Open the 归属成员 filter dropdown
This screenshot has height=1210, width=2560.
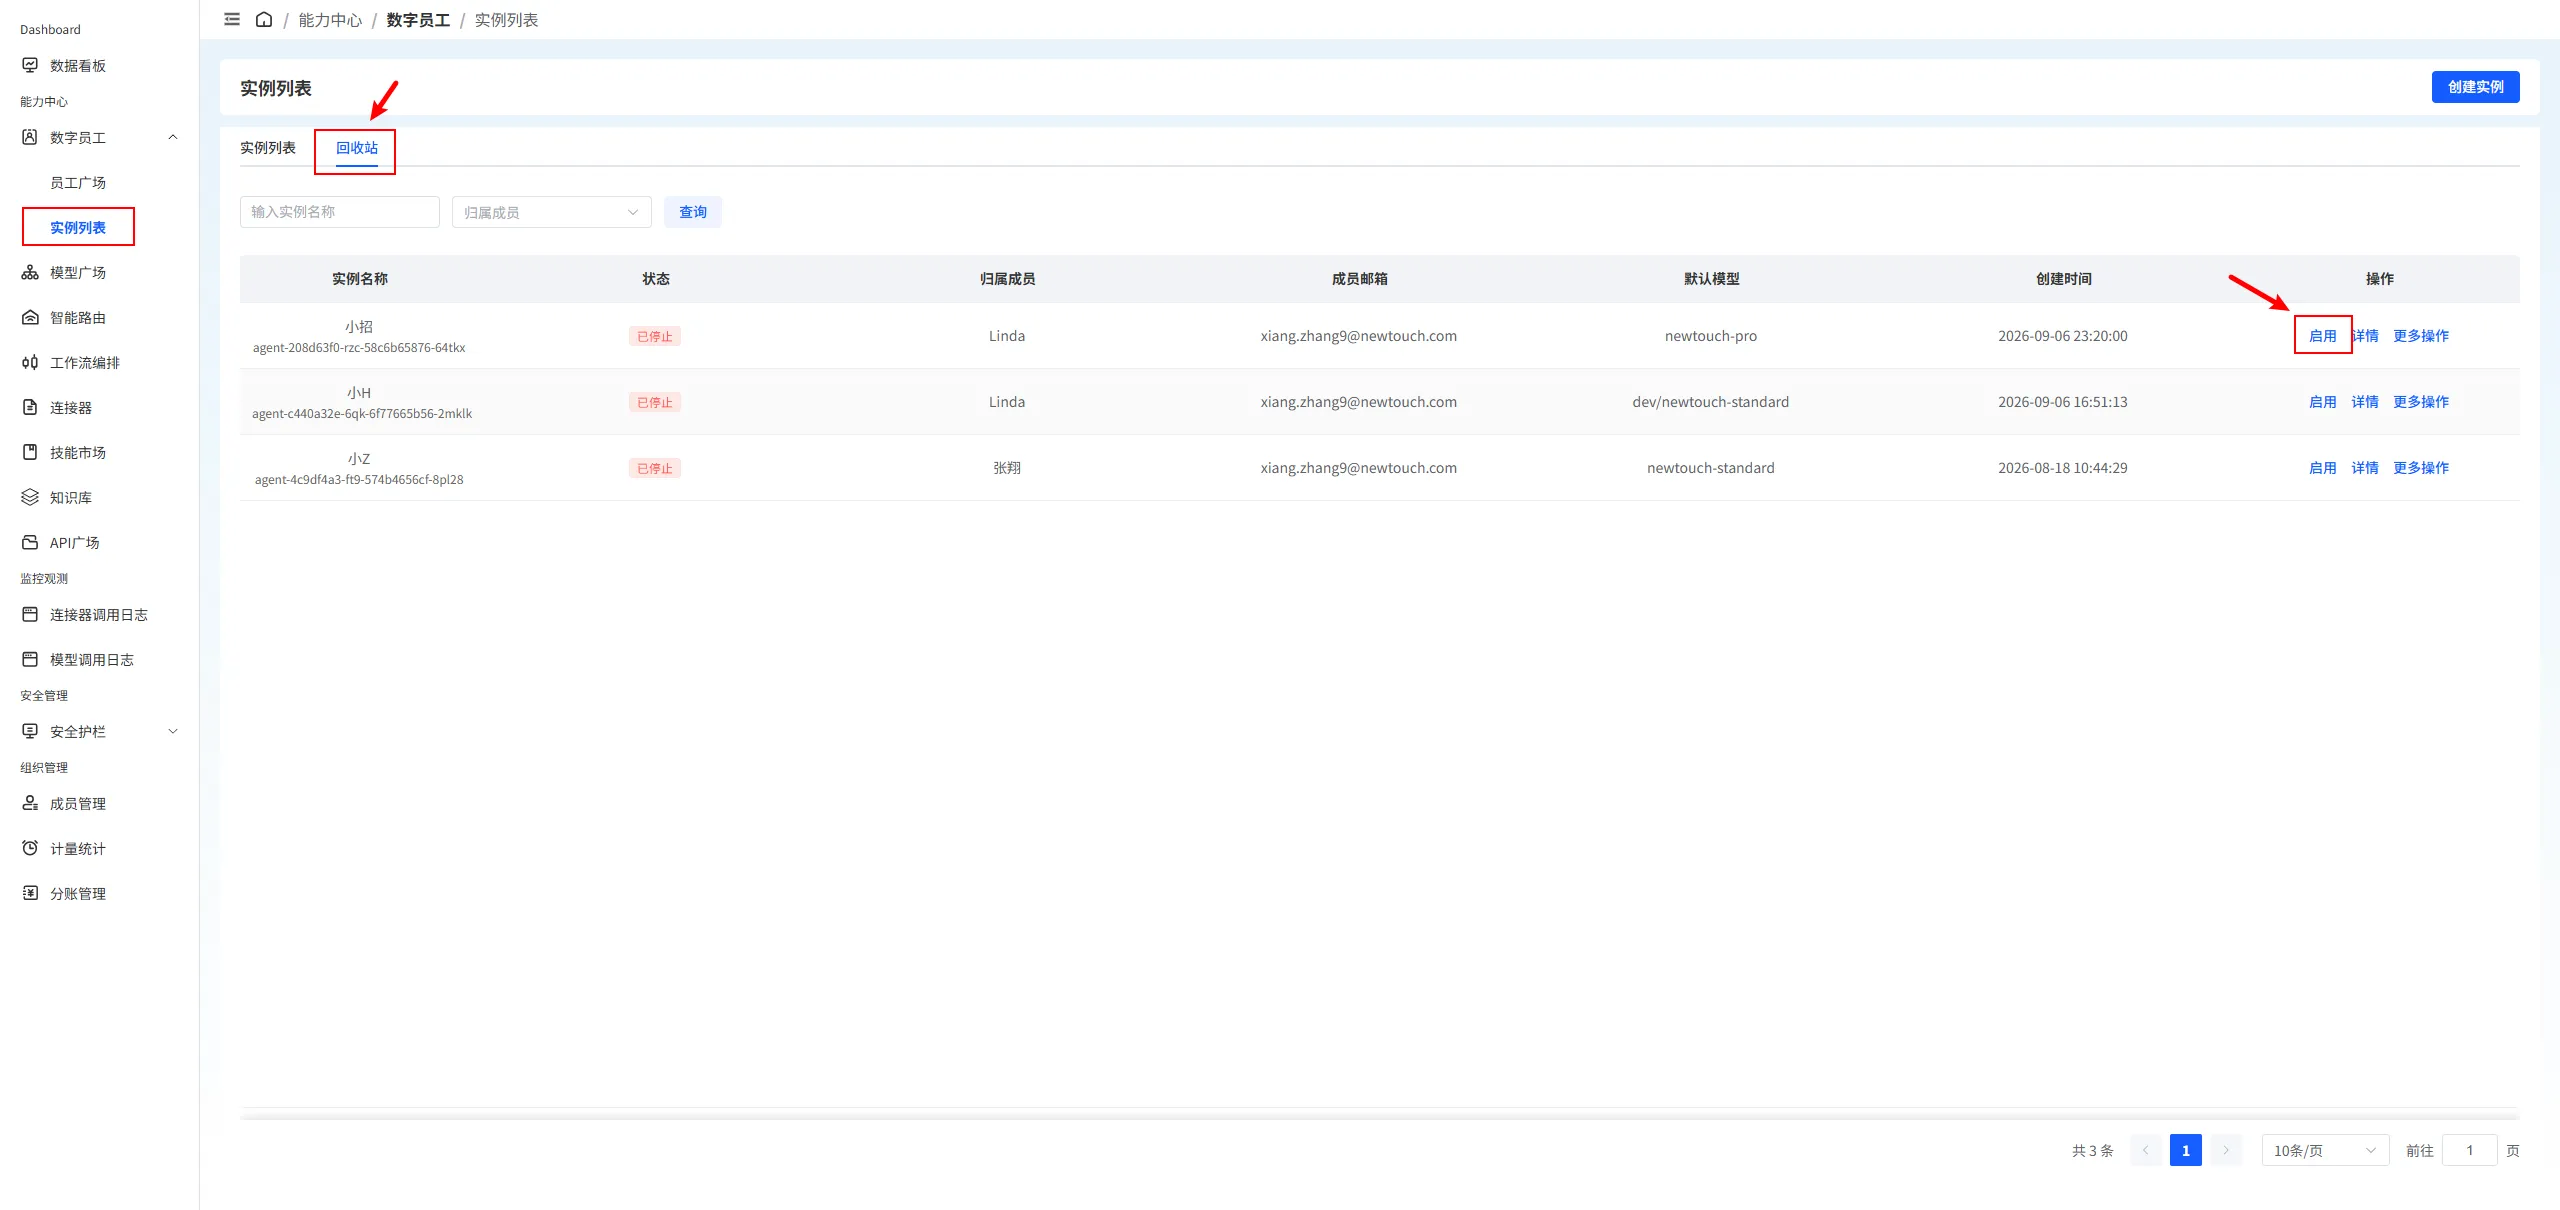tap(552, 212)
